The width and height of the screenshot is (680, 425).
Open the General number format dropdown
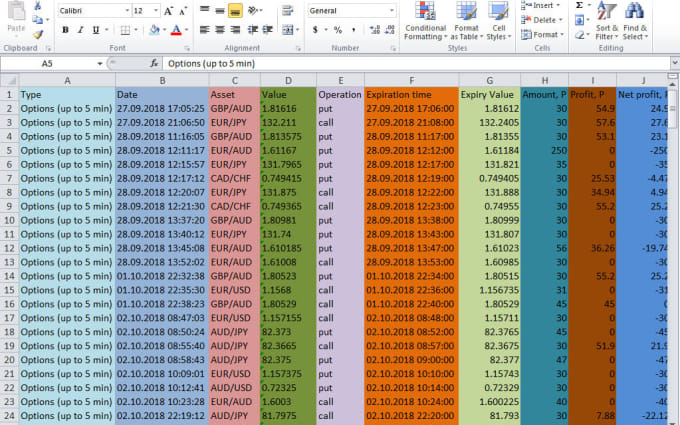pyautogui.click(x=391, y=10)
